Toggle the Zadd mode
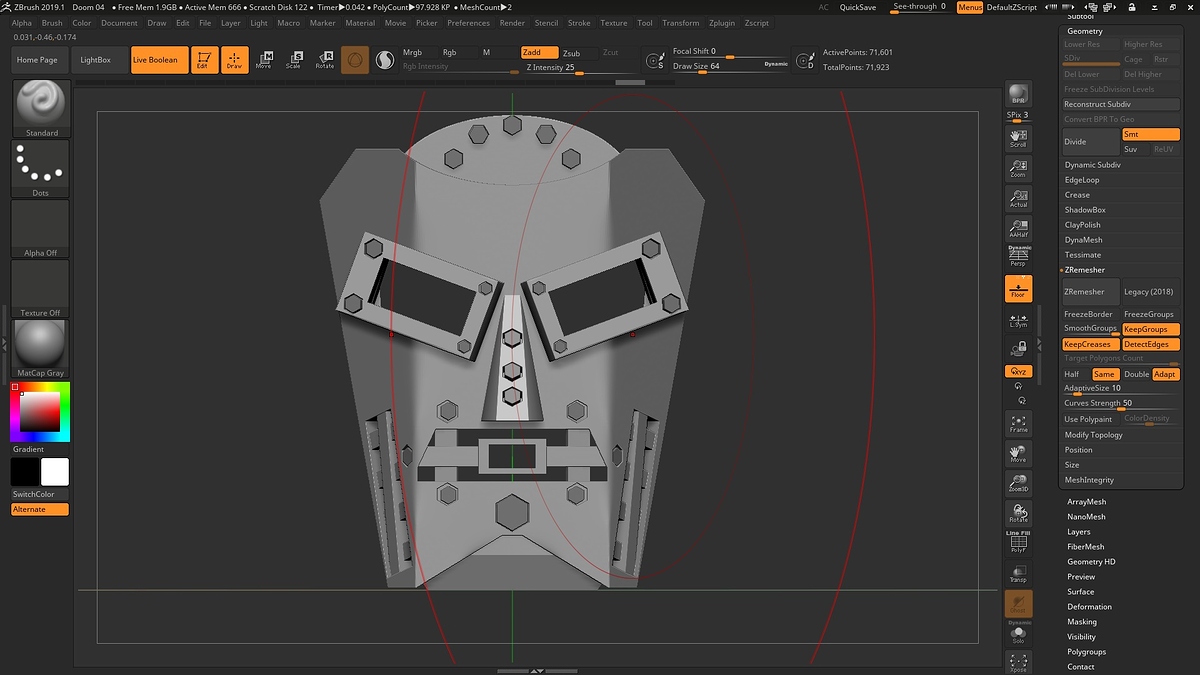This screenshot has height=675, width=1200. pos(539,52)
